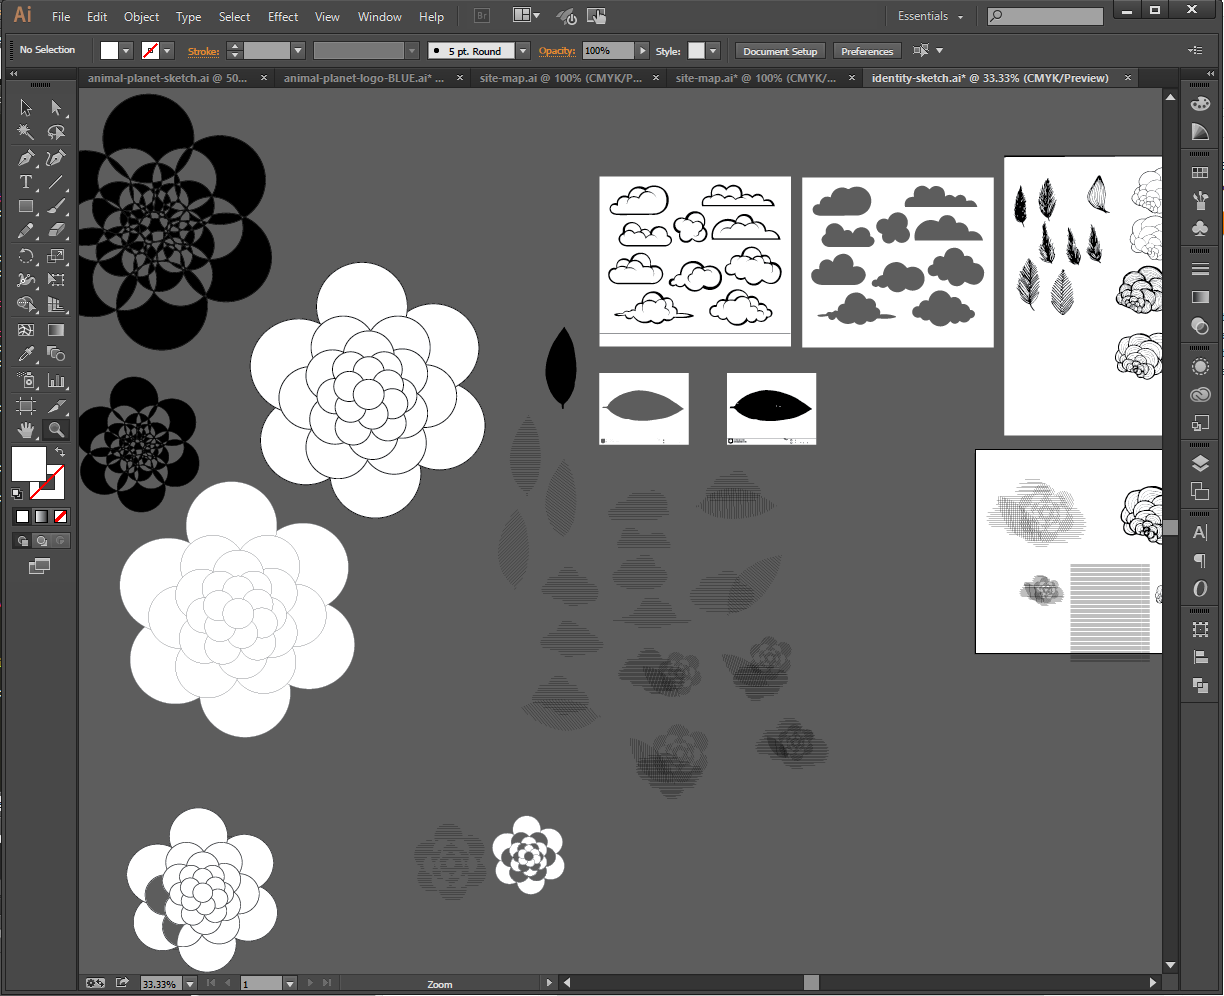Image resolution: width=1224 pixels, height=996 pixels.
Task: Open the Essentials workspace dropdown
Action: coord(930,17)
